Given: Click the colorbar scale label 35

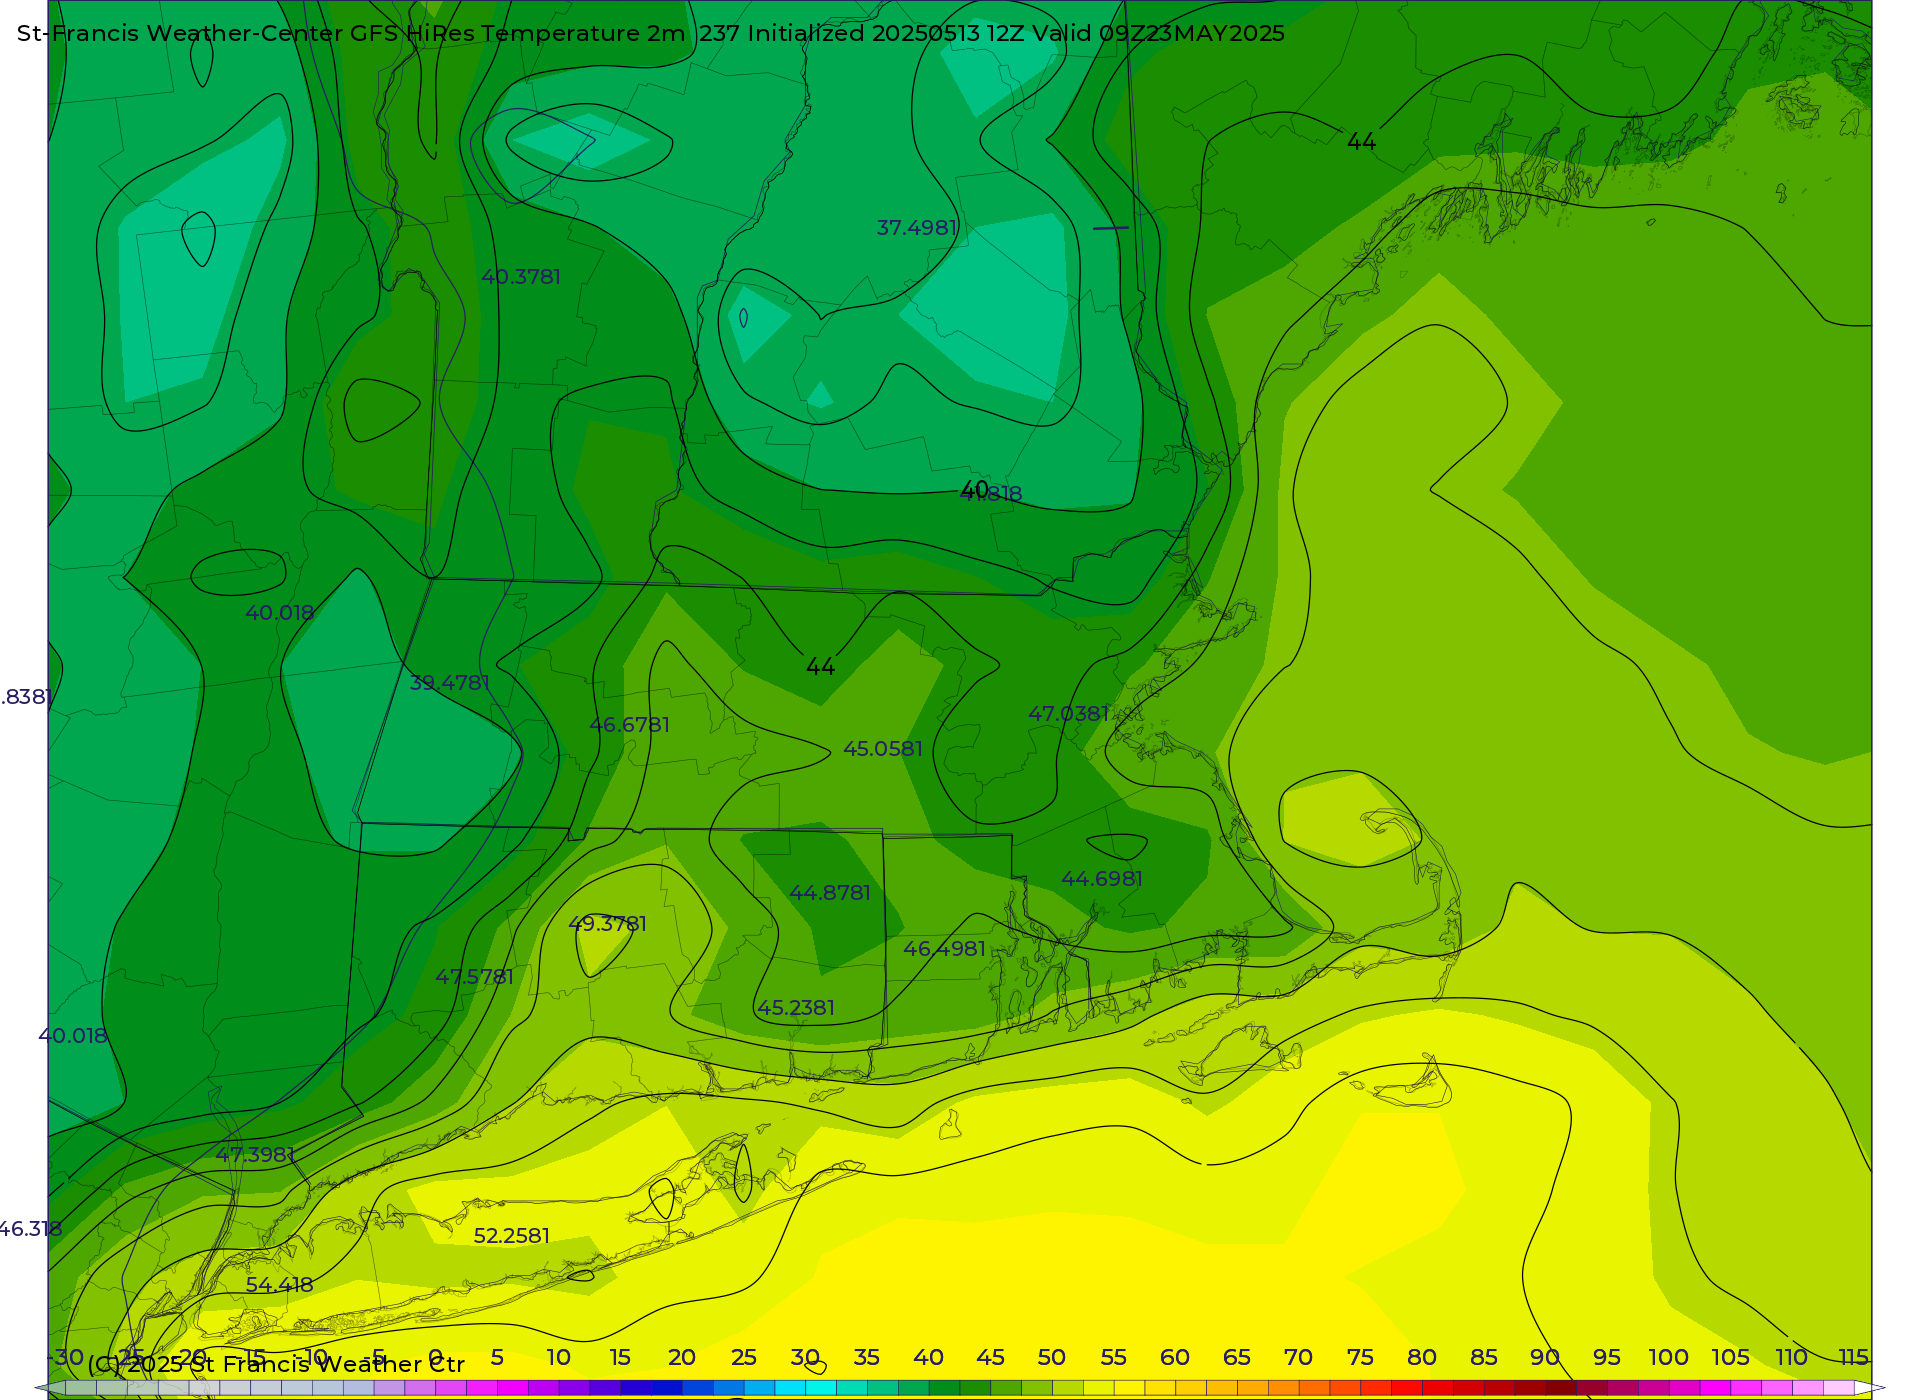Looking at the screenshot, I should click(867, 1358).
